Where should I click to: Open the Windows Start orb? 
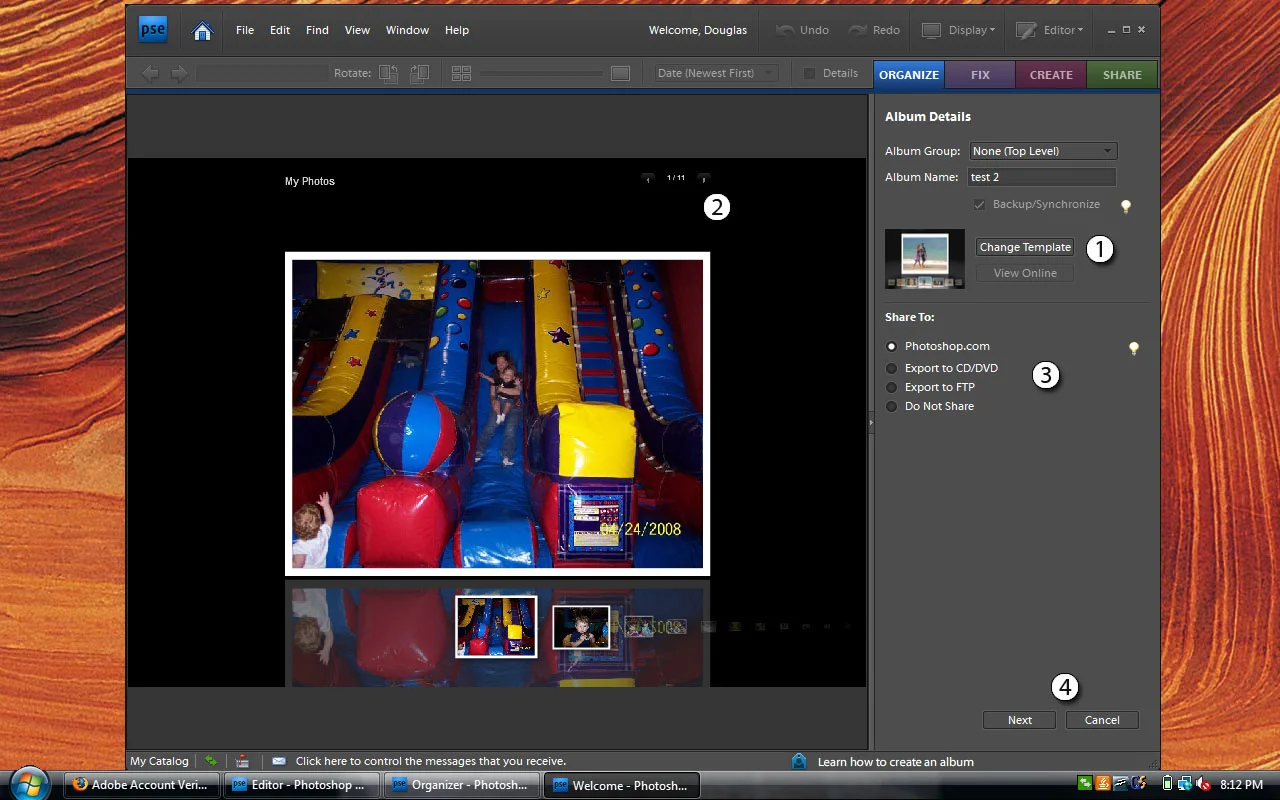click(30, 783)
